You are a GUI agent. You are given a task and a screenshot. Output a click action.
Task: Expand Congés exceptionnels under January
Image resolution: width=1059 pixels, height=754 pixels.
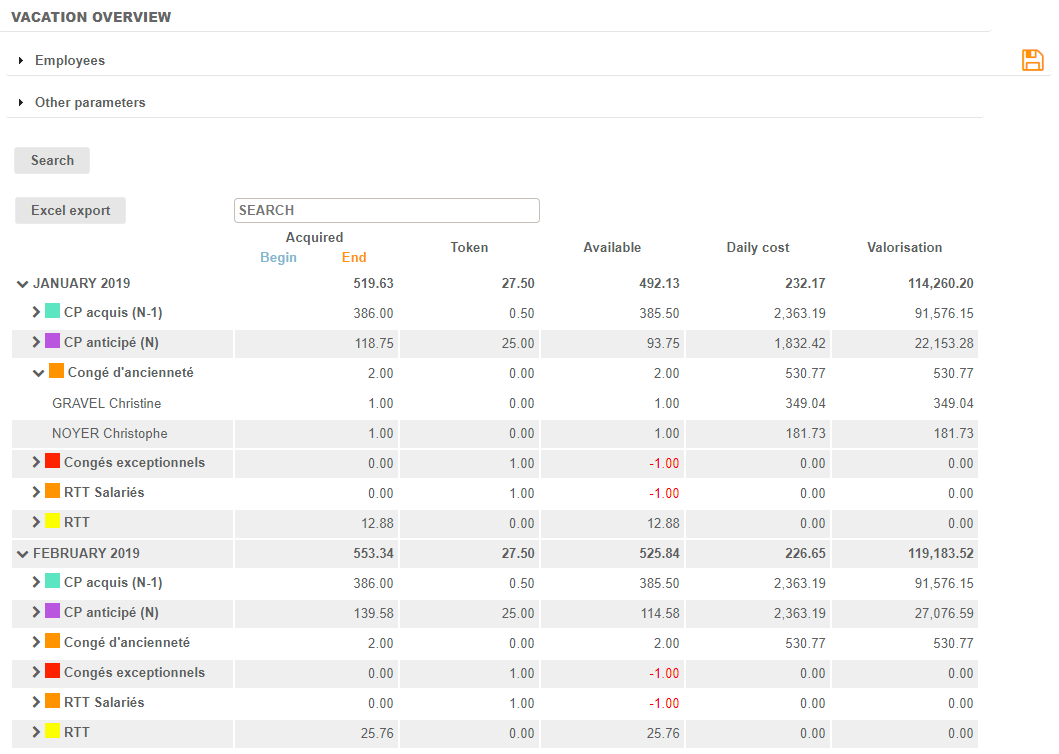pyautogui.click(x=36, y=462)
